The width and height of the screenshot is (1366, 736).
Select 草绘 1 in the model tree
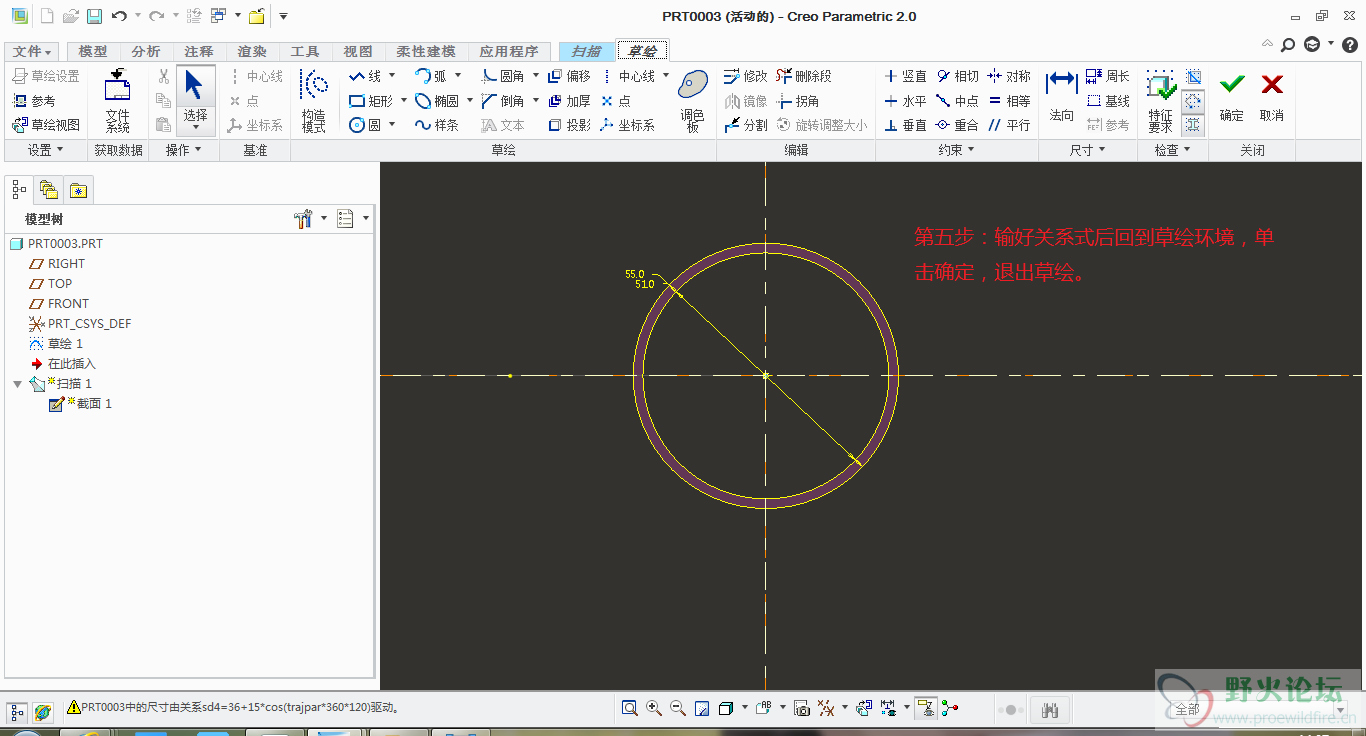[x=57, y=344]
